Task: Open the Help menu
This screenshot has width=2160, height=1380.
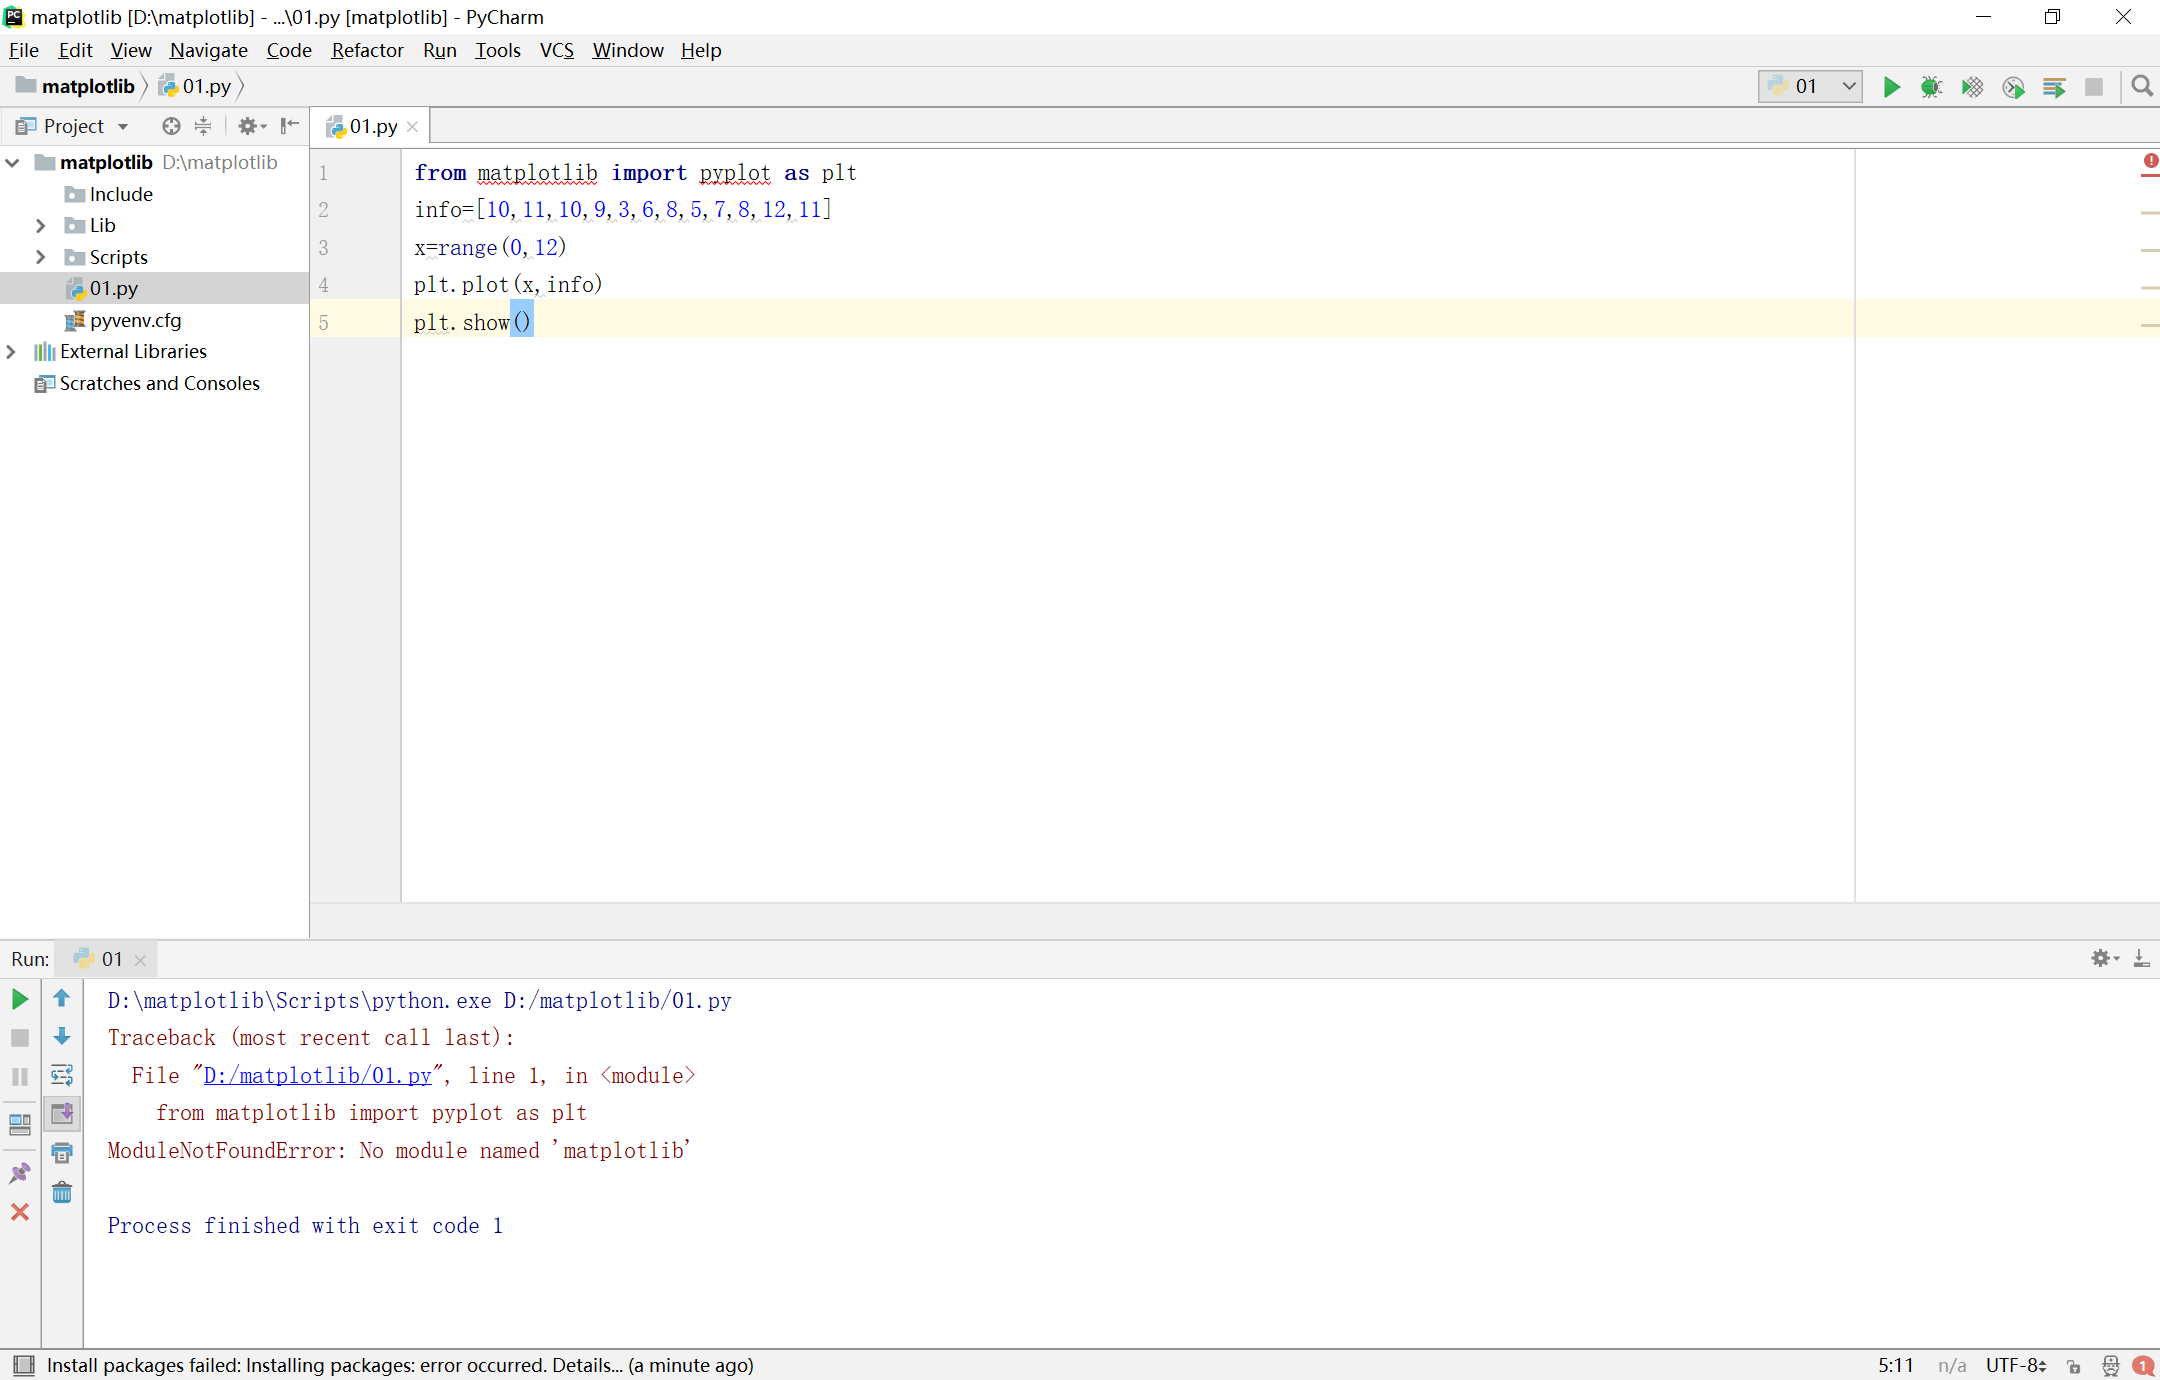Action: point(701,50)
